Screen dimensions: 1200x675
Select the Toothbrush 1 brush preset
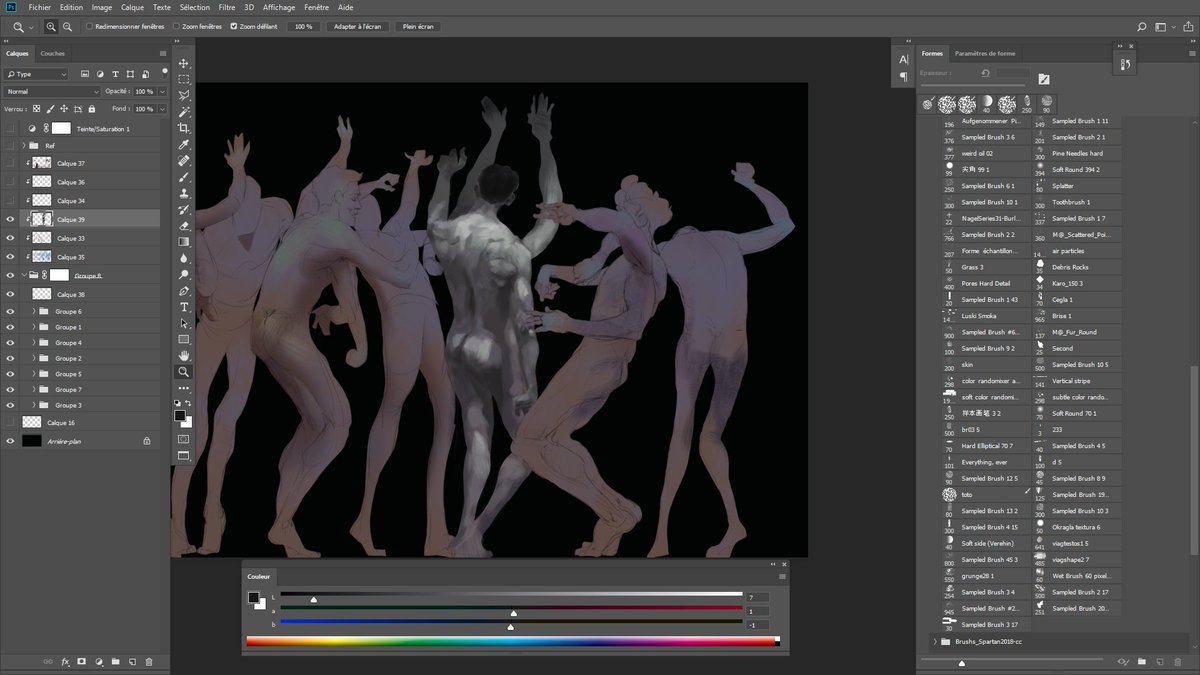(x=1073, y=202)
